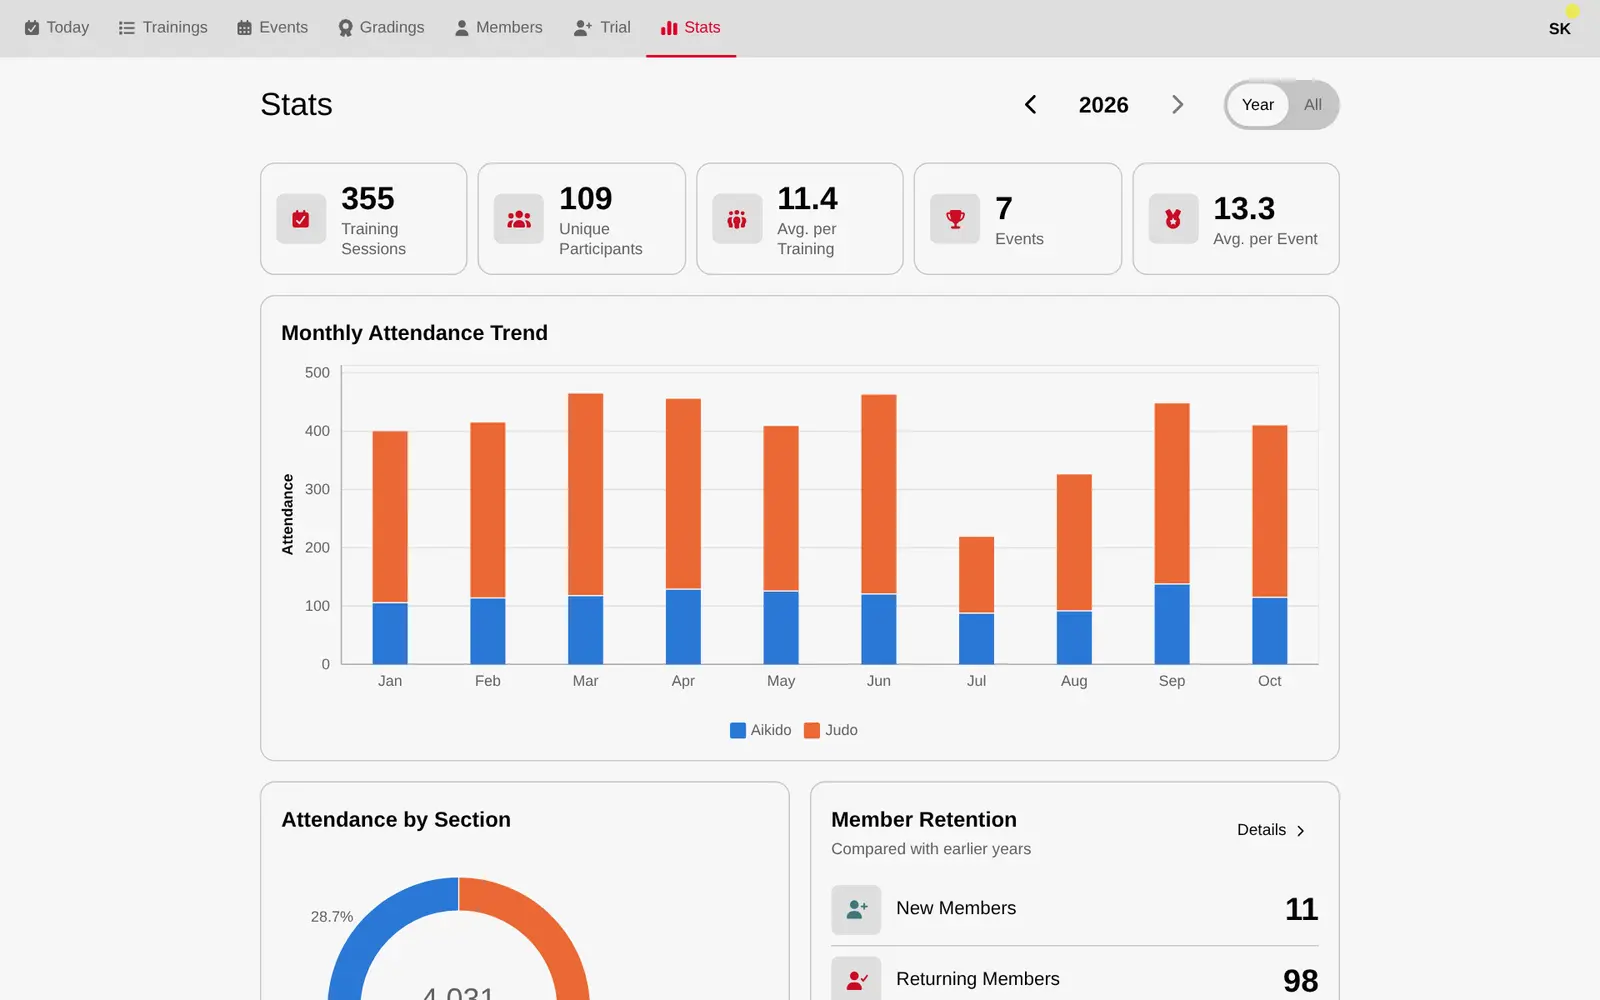The image size is (1600, 1000).
Task: Click the 13.3 Avg. per Event value
Action: tap(1244, 208)
